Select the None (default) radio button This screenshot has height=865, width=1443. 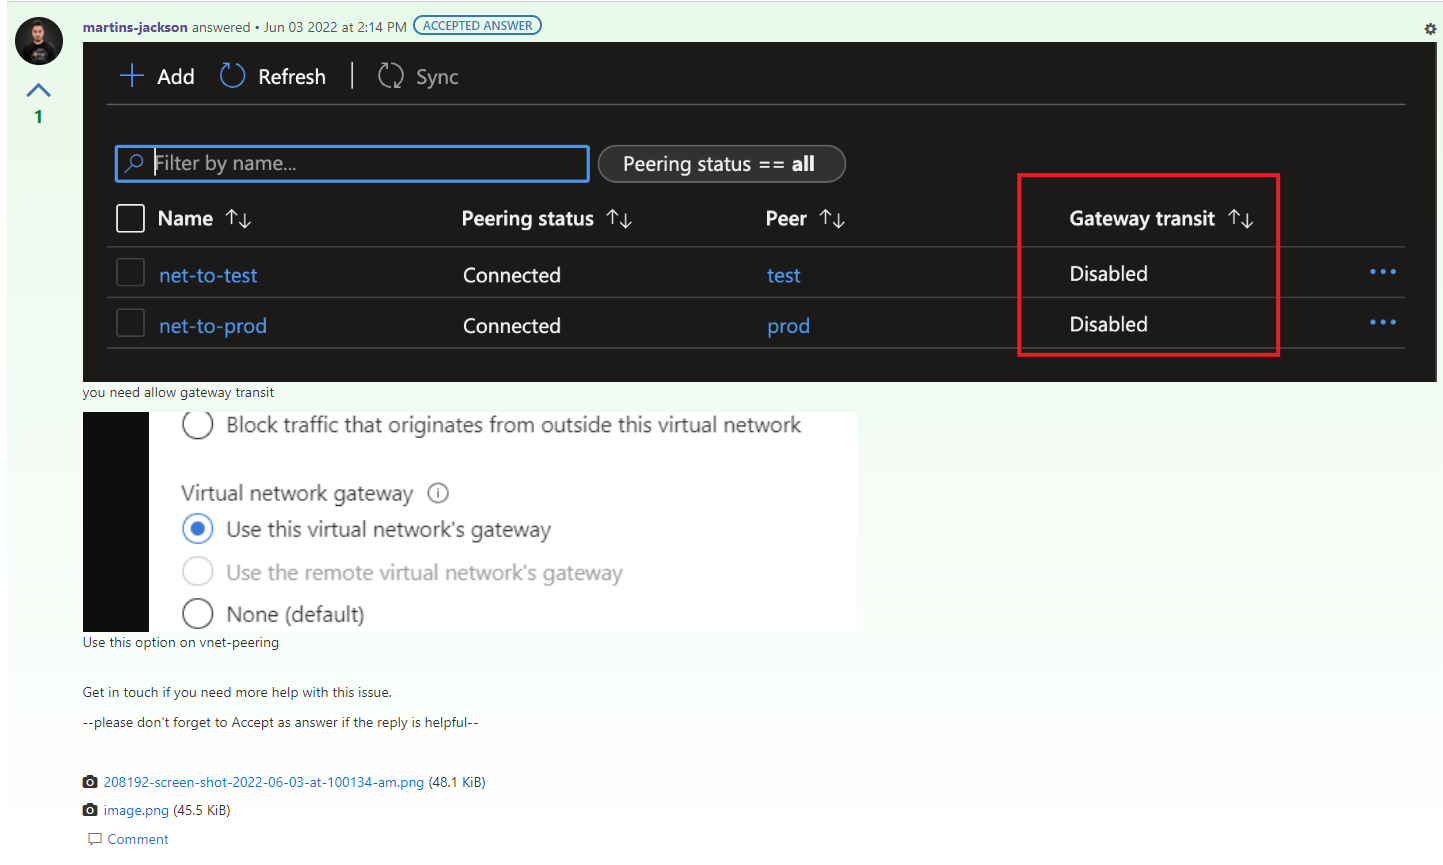pyautogui.click(x=197, y=614)
